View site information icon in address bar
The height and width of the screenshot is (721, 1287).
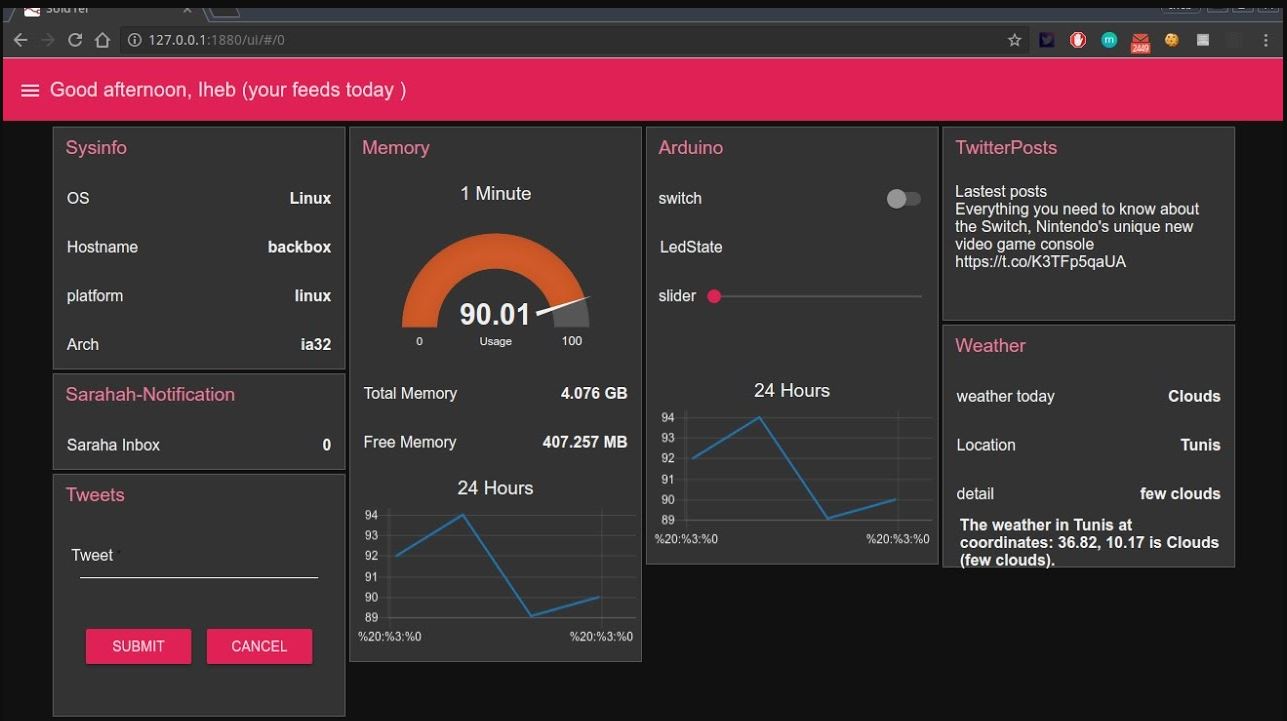(x=134, y=40)
